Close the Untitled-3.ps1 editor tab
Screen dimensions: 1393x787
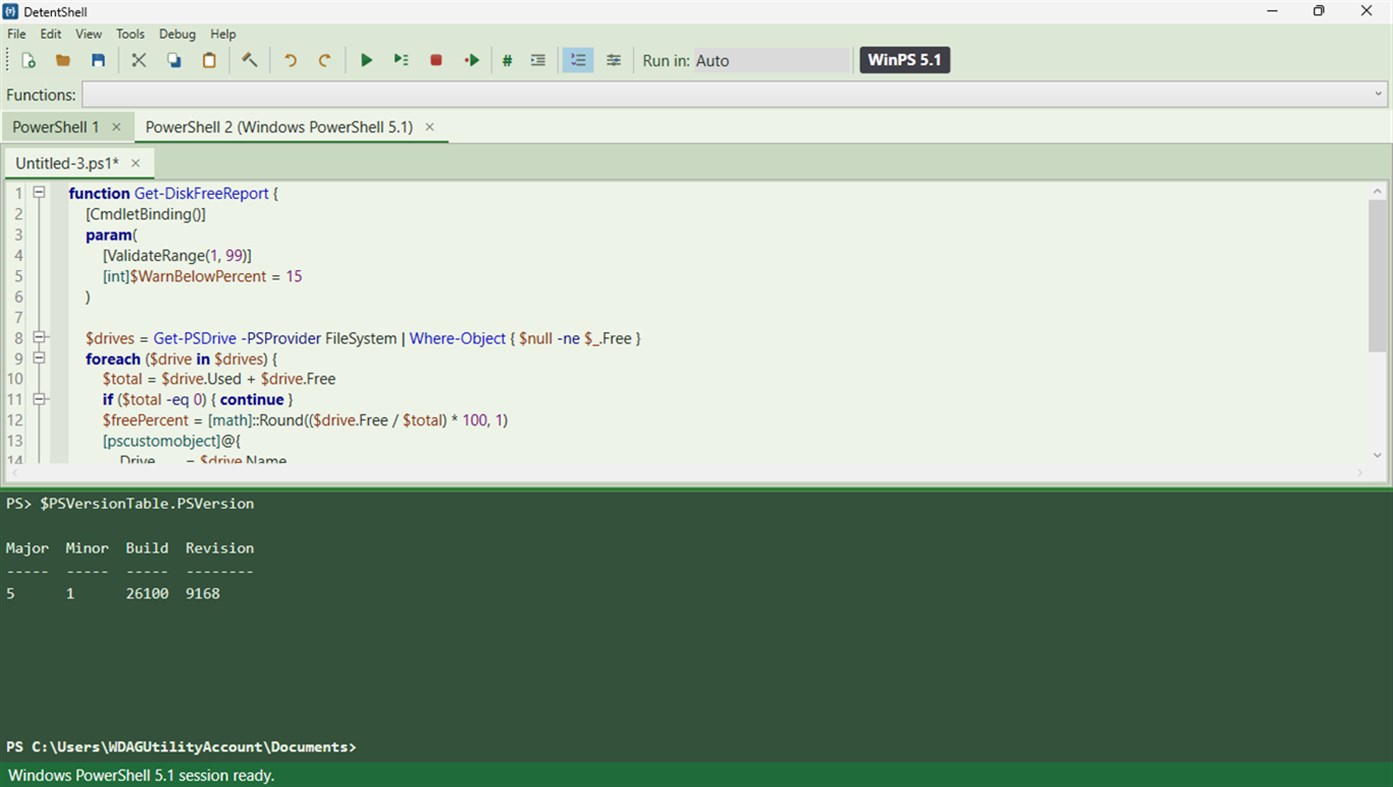136,163
